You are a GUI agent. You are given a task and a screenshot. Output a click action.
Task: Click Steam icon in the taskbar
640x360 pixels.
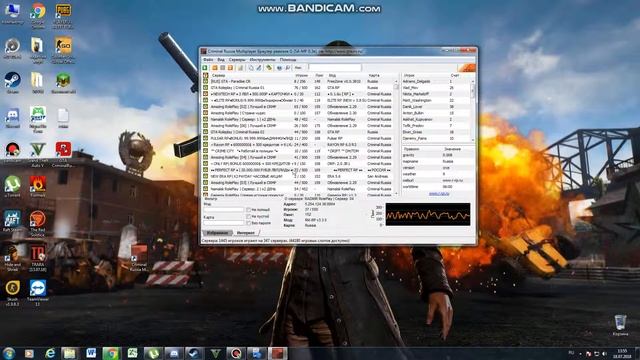tap(194, 353)
